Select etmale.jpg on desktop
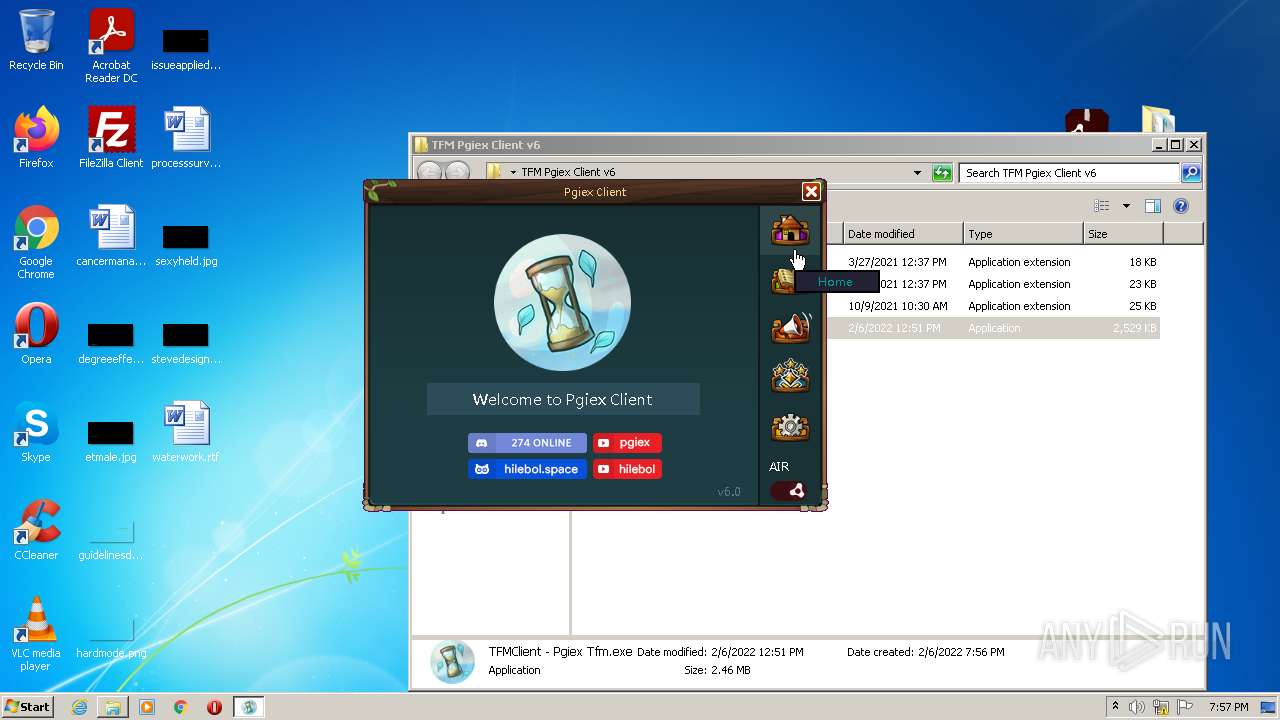Viewport: 1280px width, 720px height. (x=111, y=441)
